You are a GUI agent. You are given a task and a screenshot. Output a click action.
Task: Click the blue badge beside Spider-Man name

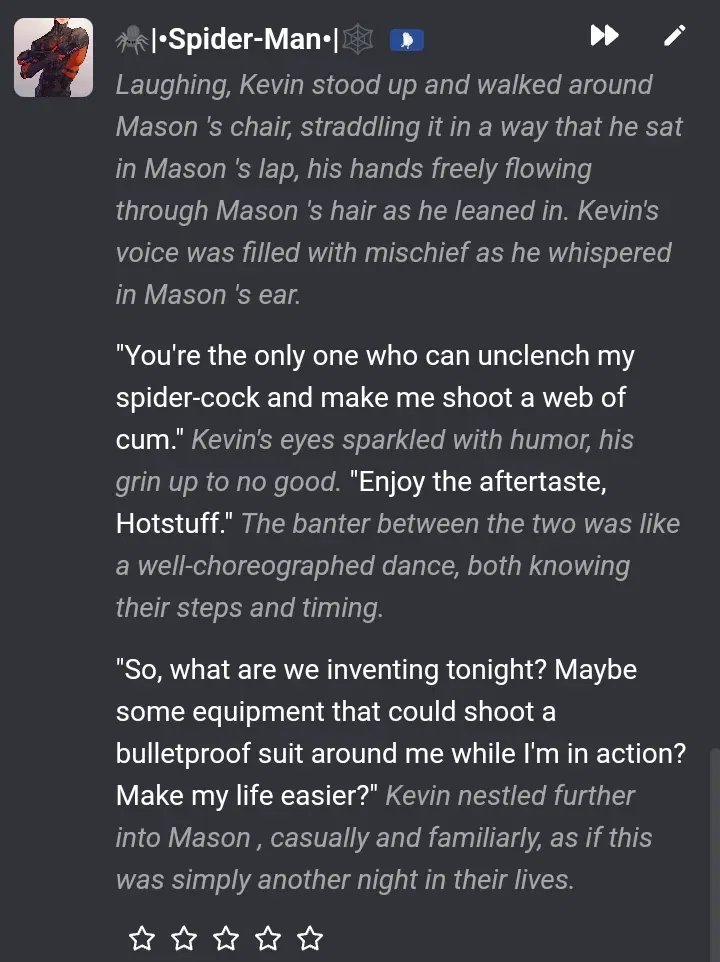[407, 40]
